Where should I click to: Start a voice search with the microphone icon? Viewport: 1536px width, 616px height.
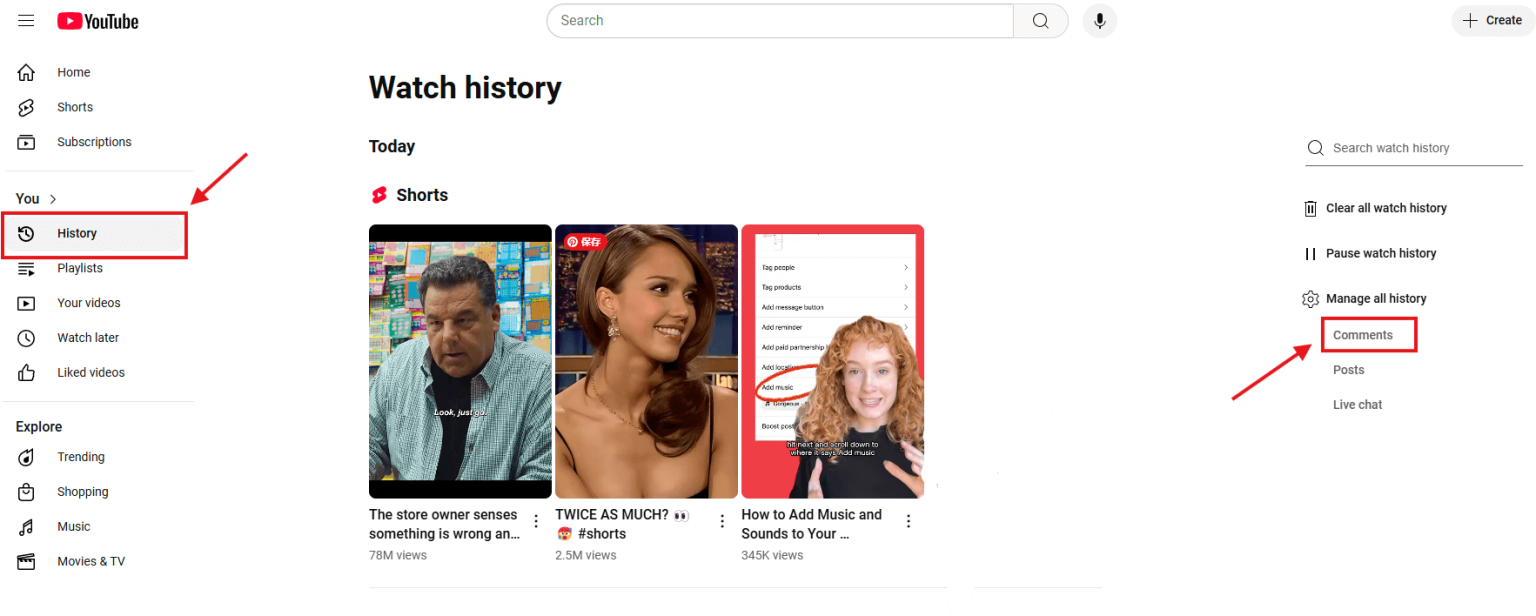click(1099, 20)
